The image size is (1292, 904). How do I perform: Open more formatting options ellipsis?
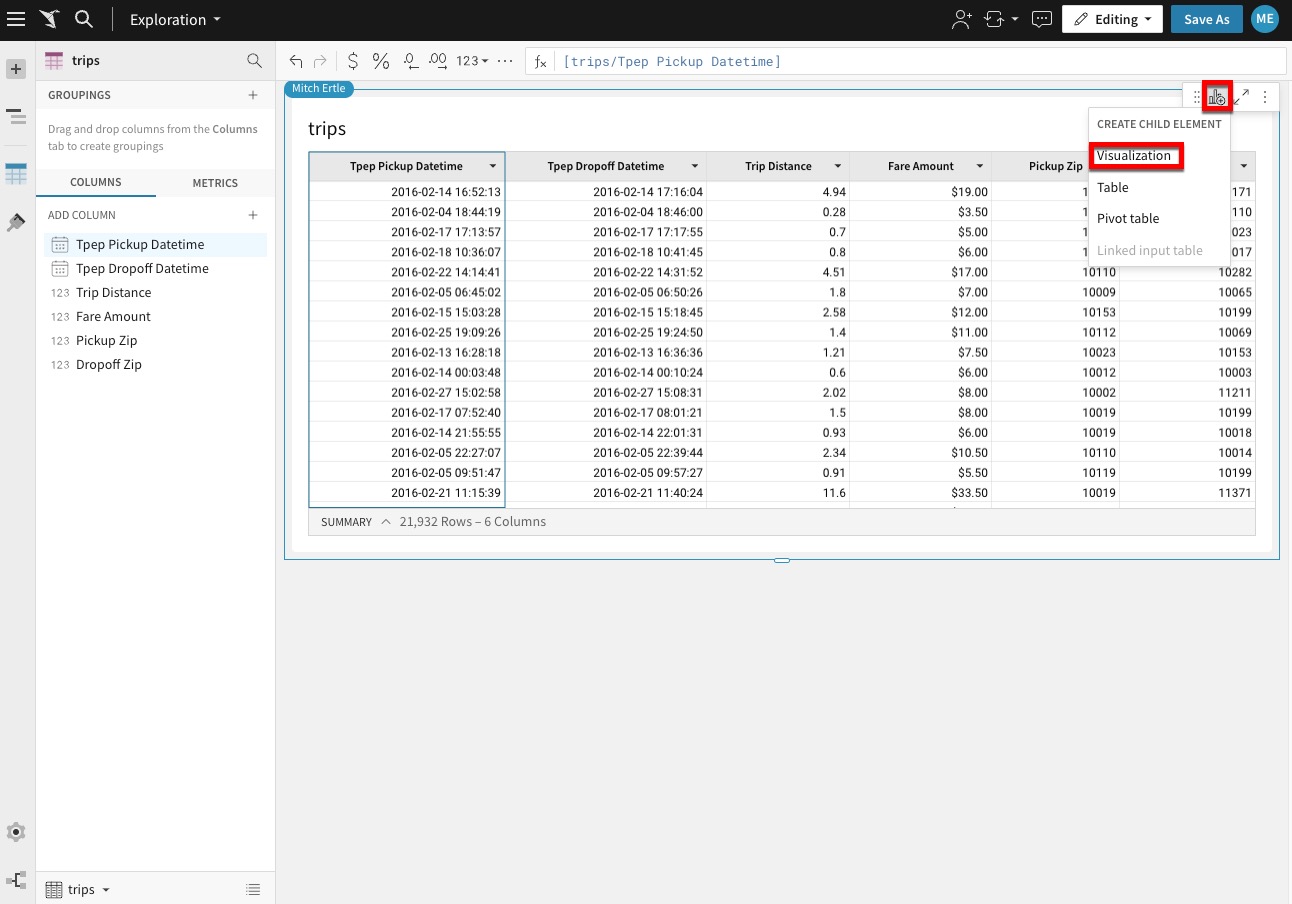pos(505,61)
